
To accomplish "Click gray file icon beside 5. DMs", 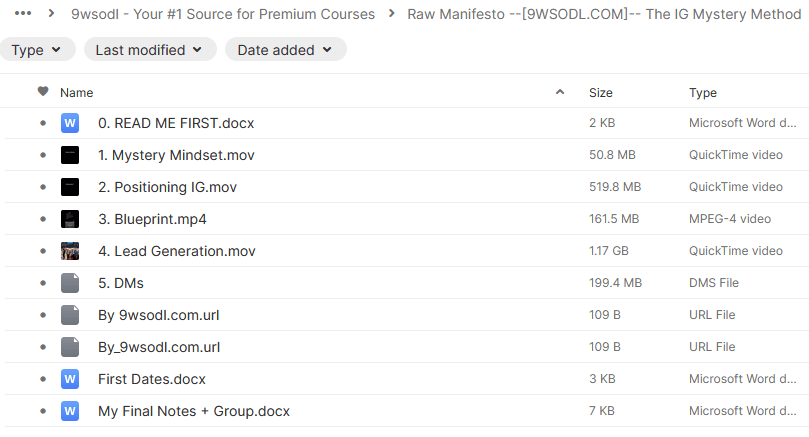I will [x=69, y=283].
